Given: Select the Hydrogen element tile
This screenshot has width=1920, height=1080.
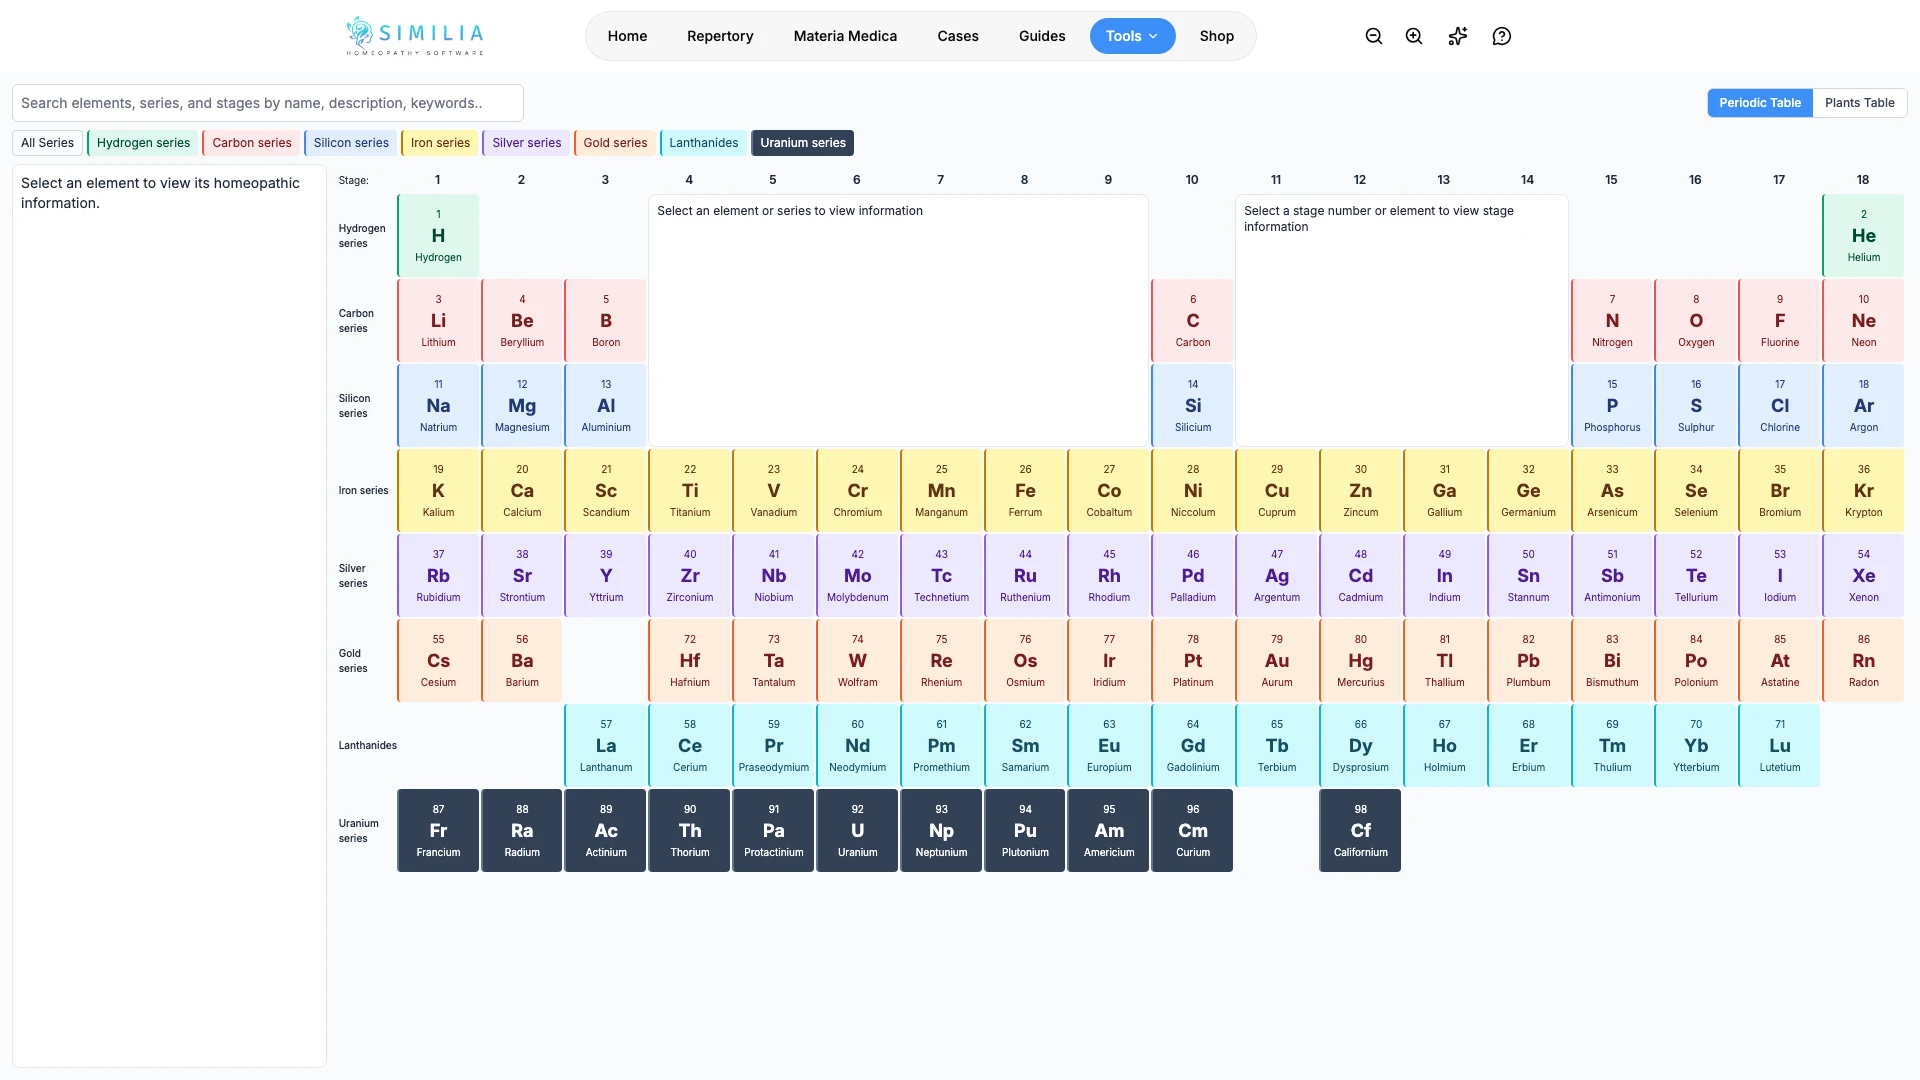Looking at the screenshot, I should click(x=438, y=236).
